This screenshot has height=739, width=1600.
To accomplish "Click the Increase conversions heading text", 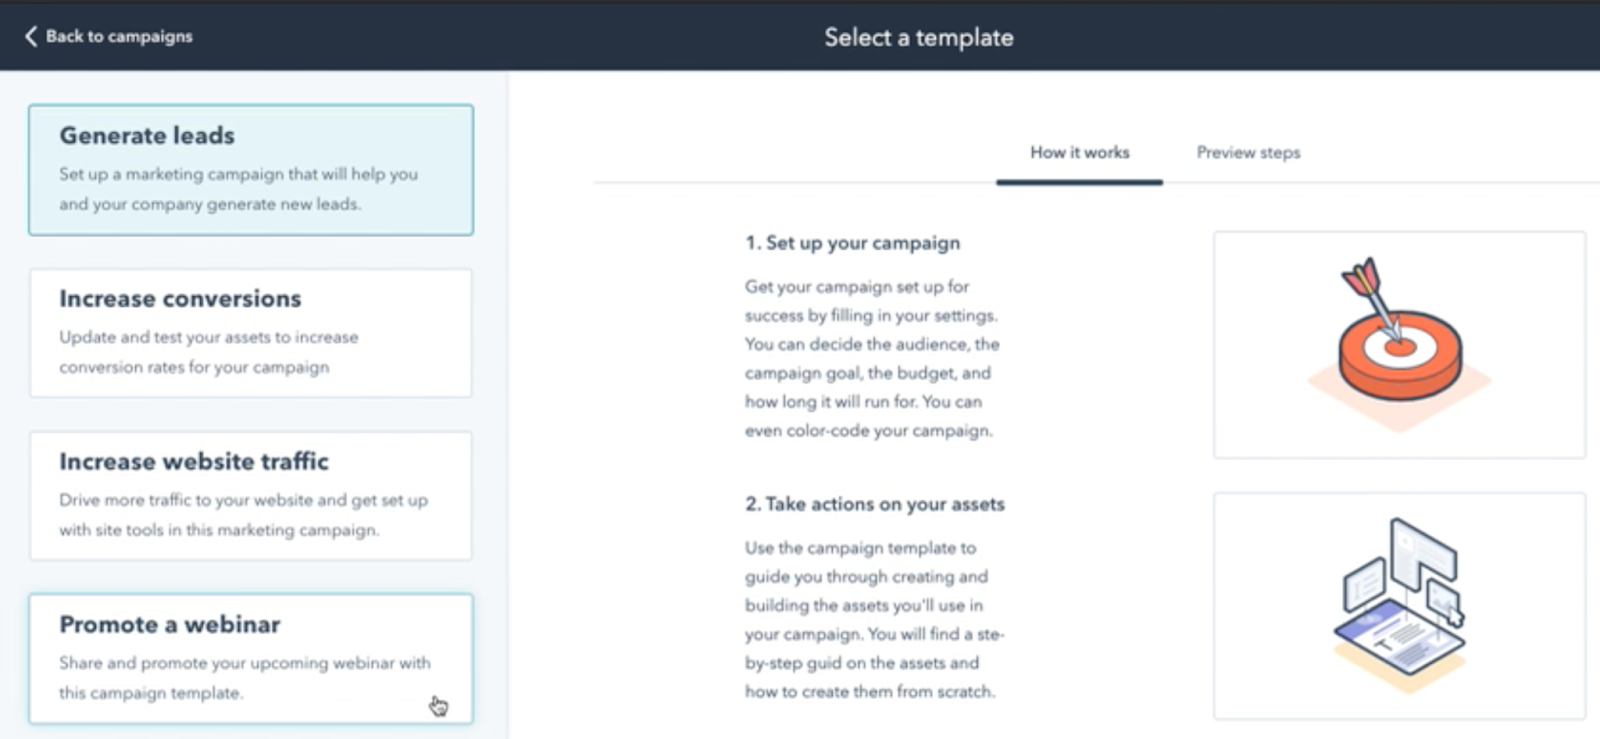I will pos(180,298).
